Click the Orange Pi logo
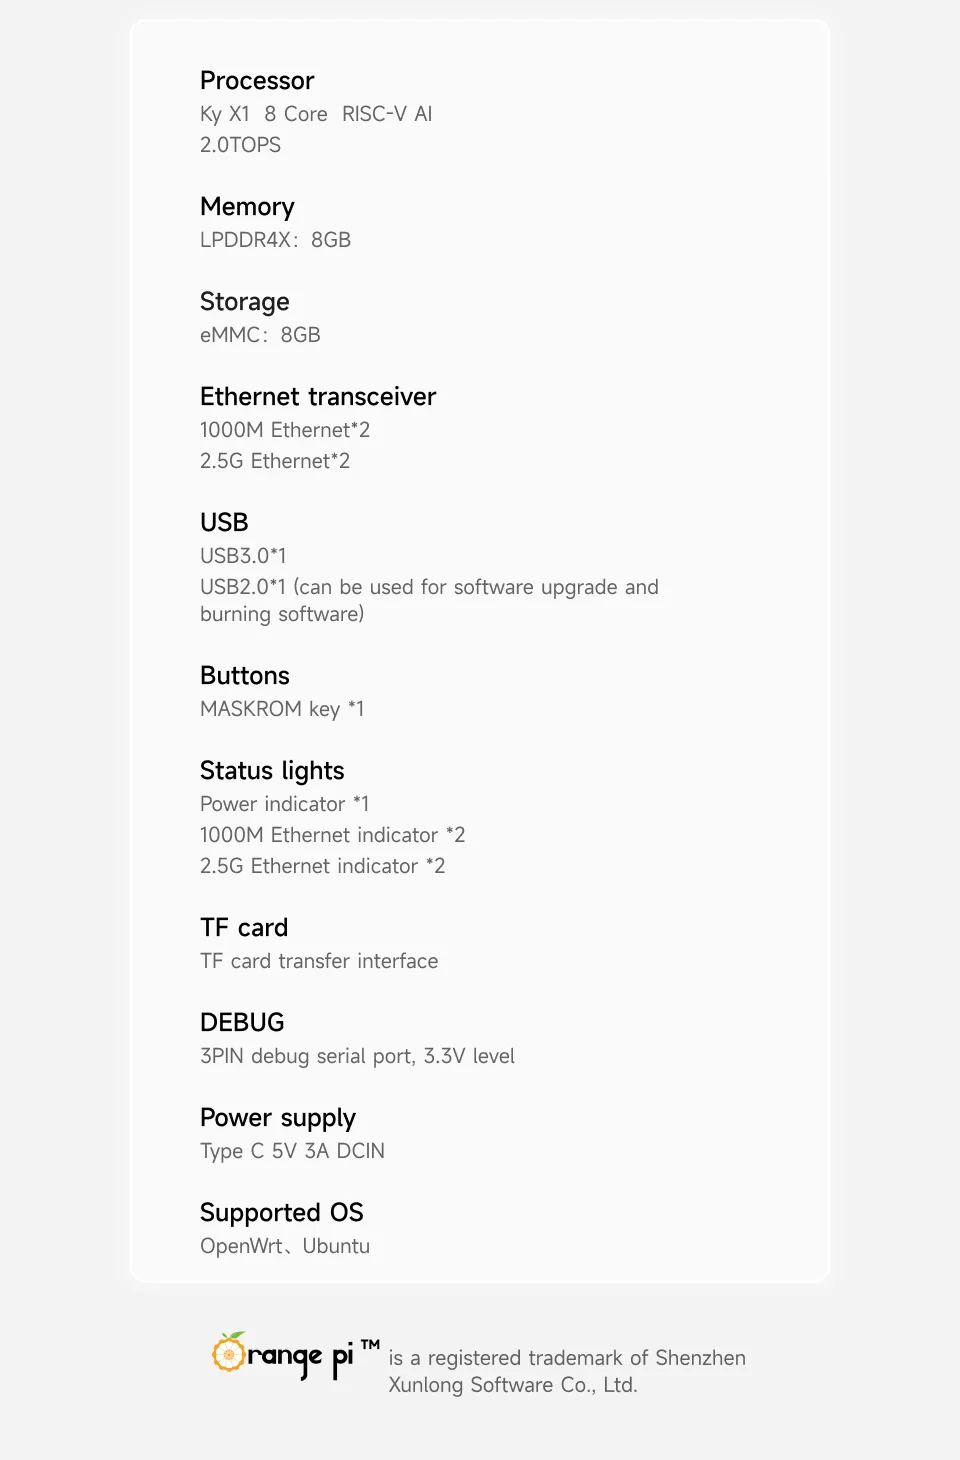 pos(296,1356)
